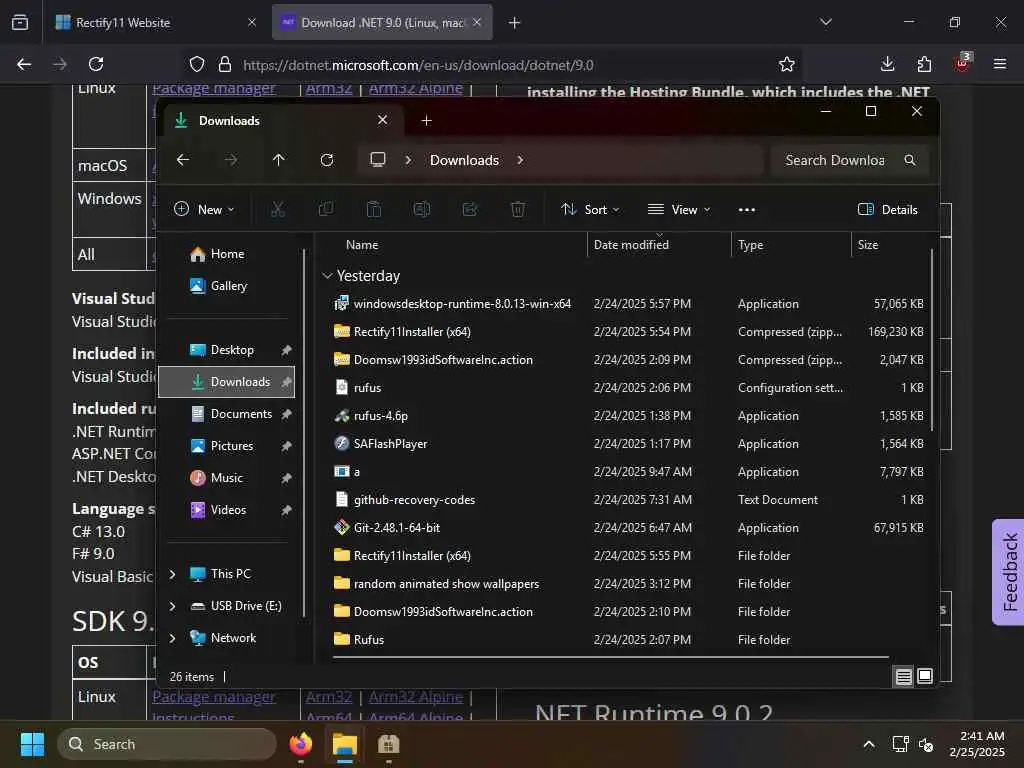This screenshot has width=1024, height=768.
Task: Open the New dropdown in Explorer
Action: point(204,209)
